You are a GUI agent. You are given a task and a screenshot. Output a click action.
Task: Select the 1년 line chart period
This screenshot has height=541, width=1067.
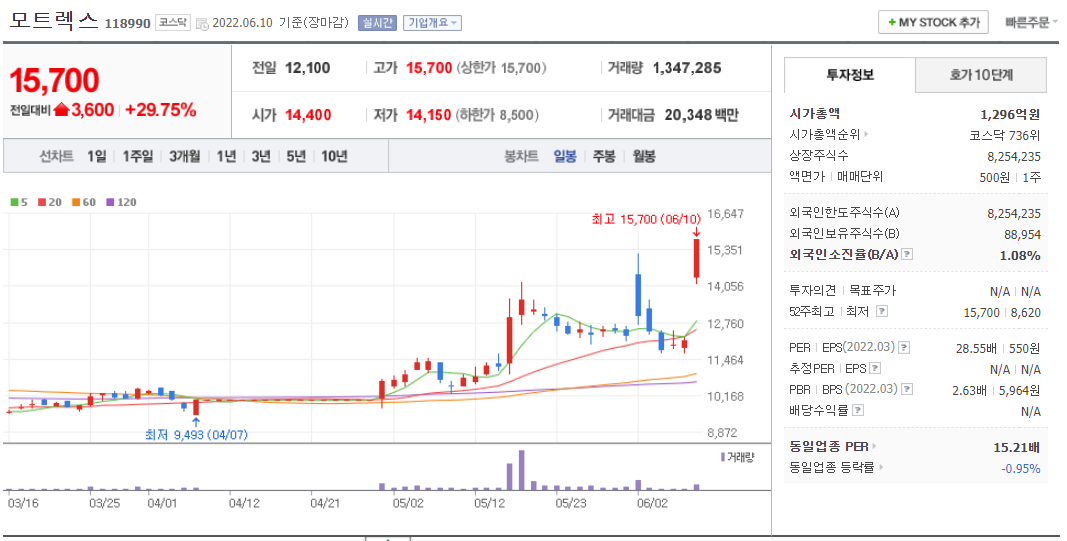pos(227,157)
